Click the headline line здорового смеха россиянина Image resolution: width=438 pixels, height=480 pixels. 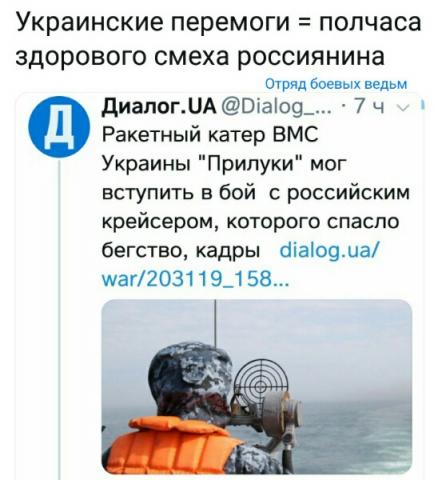point(200,55)
